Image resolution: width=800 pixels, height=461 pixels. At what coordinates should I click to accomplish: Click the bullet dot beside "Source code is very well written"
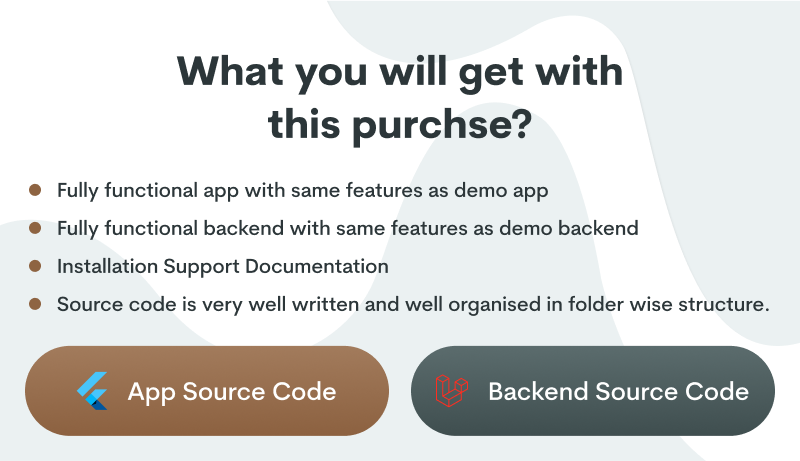tap(36, 305)
